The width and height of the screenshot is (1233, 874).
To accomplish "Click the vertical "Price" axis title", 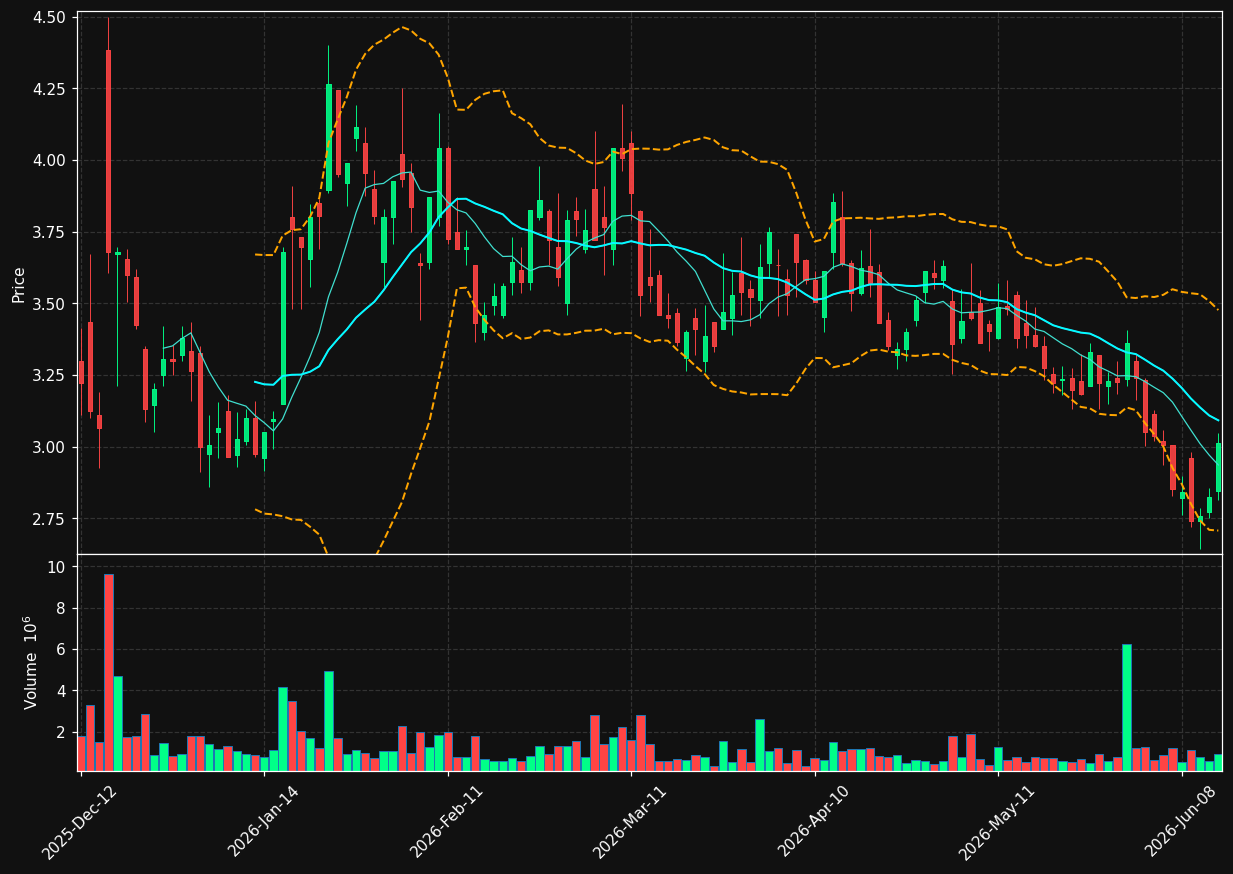I will [19, 284].
